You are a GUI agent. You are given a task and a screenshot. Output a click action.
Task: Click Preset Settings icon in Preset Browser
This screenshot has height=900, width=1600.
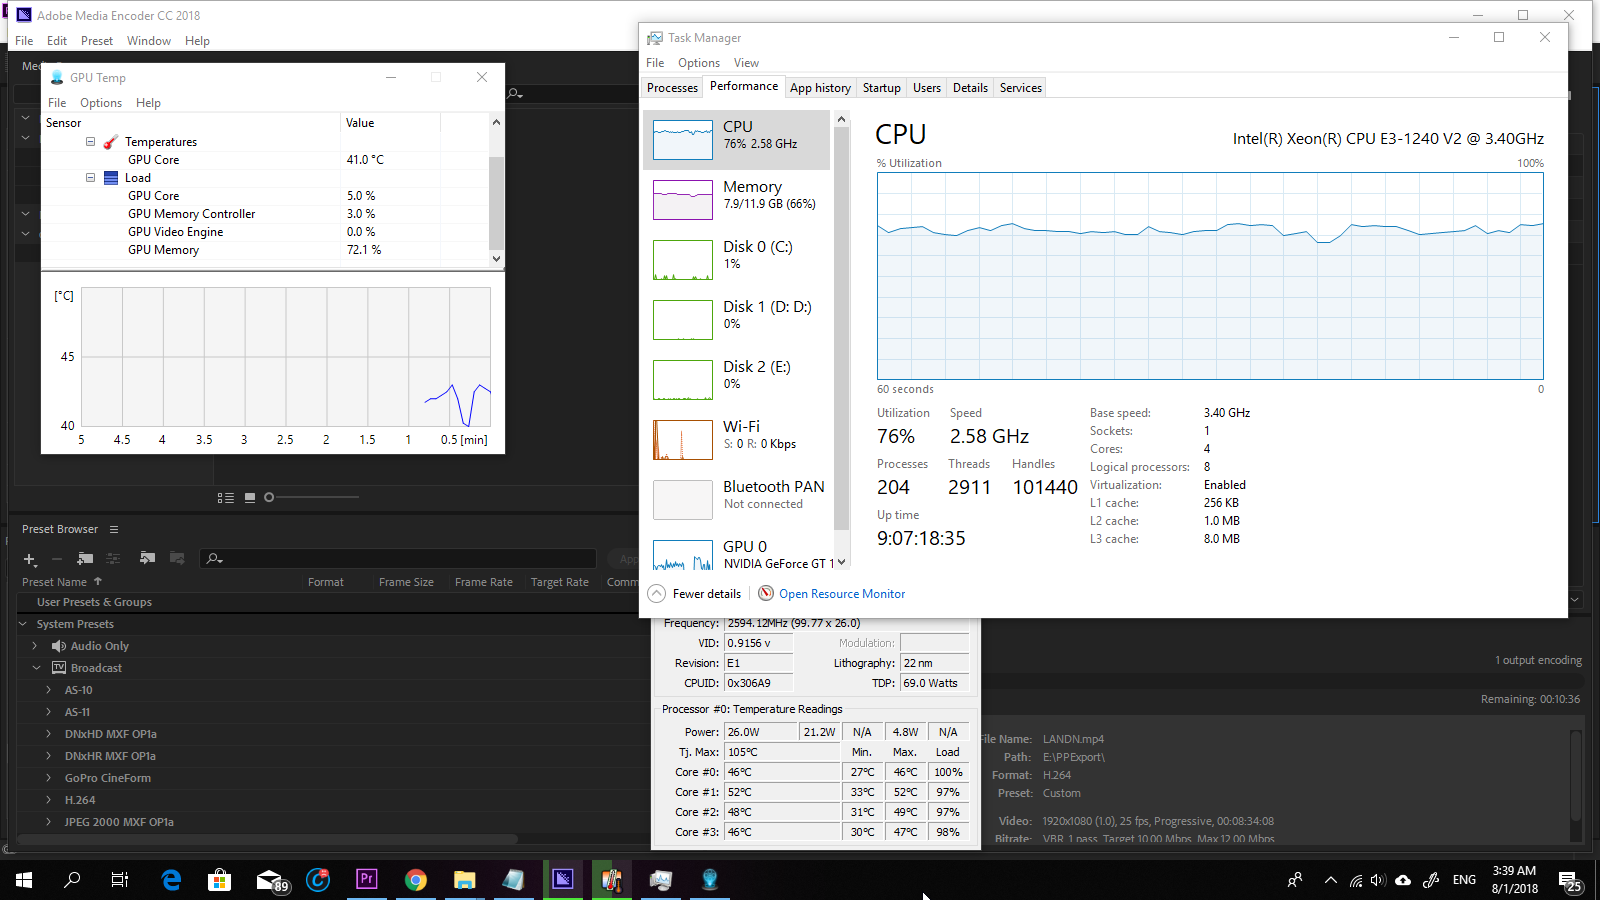(113, 558)
